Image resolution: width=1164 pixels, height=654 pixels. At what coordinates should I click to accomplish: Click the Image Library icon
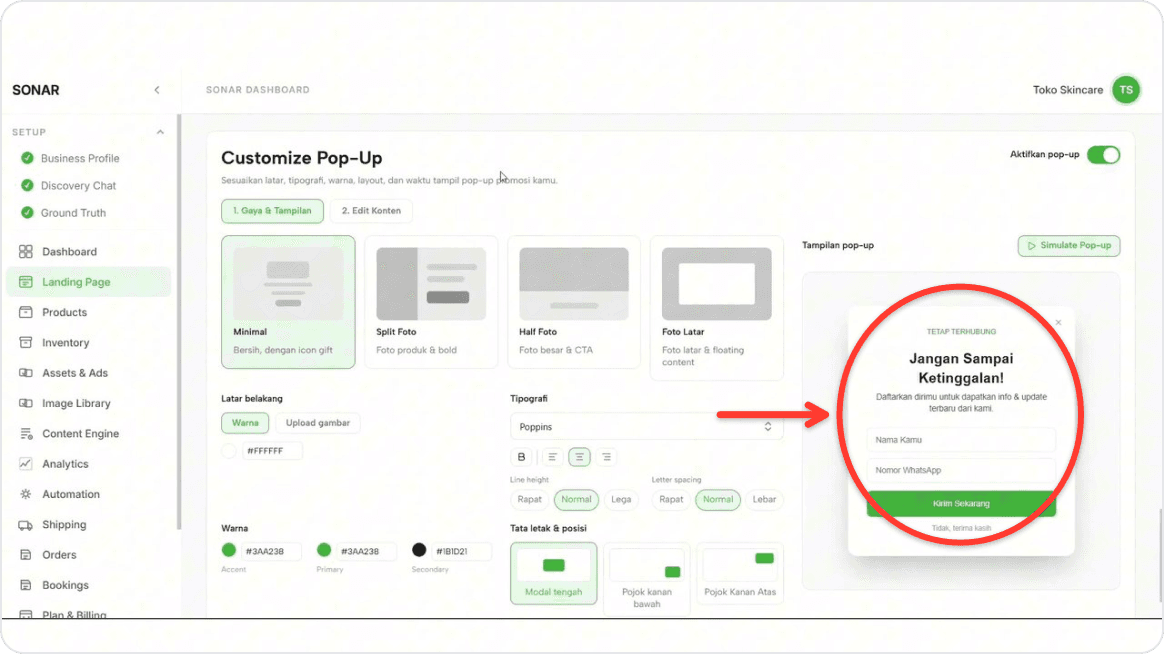26,403
